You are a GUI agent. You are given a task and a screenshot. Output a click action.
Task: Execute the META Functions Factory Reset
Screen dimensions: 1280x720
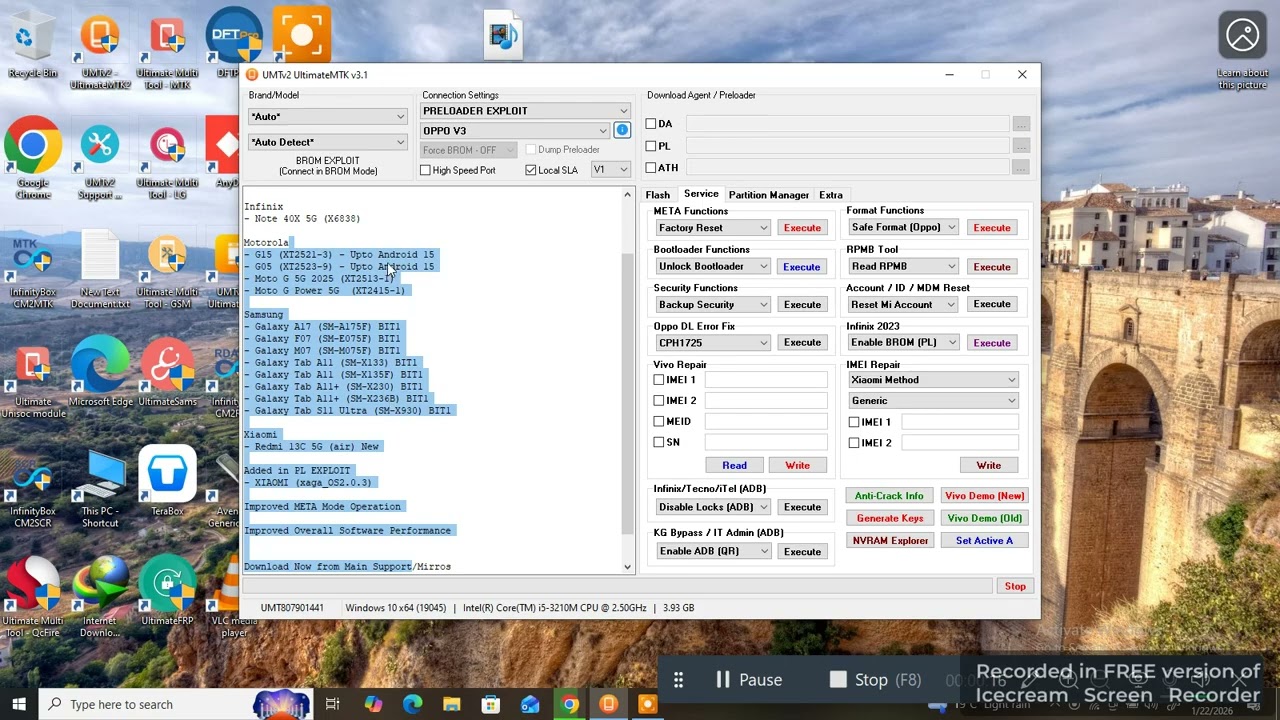click(x=802, y=228)
